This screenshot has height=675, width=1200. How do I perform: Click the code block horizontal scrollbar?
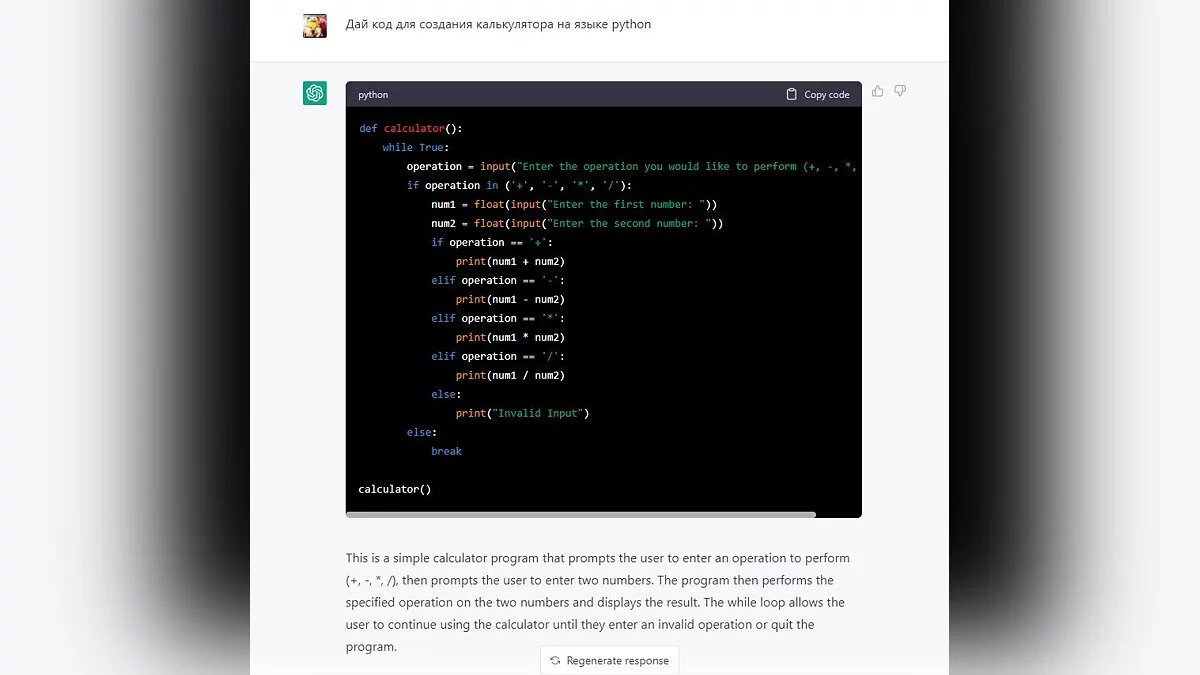[581, 514]
